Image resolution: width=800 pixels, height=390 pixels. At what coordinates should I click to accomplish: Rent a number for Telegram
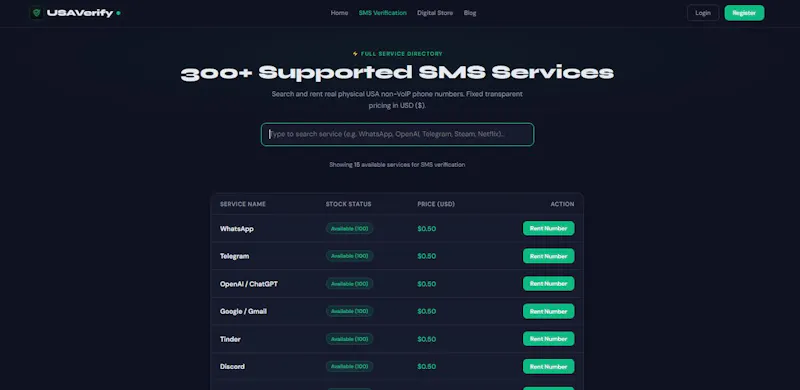click(548, 256)
